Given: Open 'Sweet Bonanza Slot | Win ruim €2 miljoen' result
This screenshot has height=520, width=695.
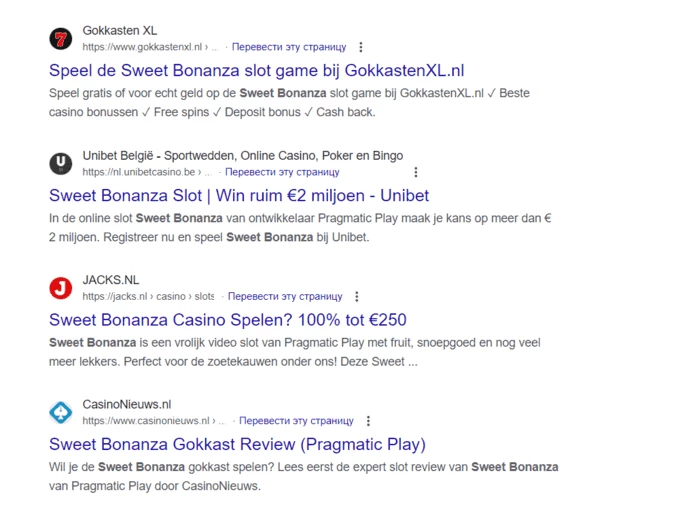Looking at the screenshot, I should (239, 195).
